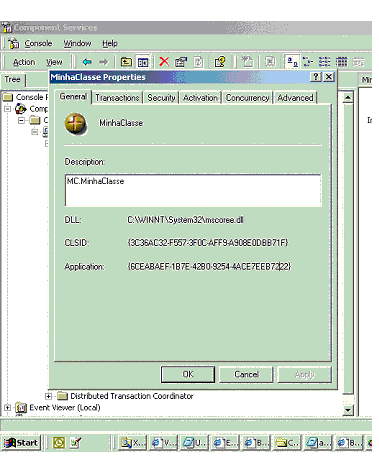Viewport: 379px width, 457px height.
Task: Click inside the Description text box
Action: pos(193,190)
